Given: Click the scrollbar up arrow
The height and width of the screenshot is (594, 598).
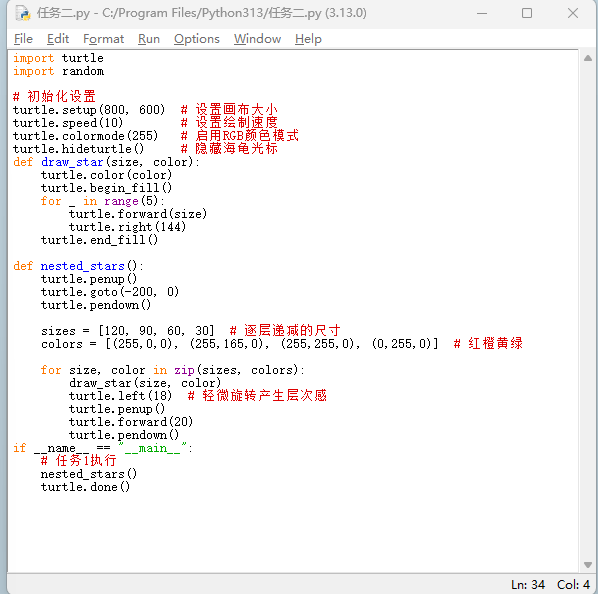Looking at the screenshot, I should (588, 58).
